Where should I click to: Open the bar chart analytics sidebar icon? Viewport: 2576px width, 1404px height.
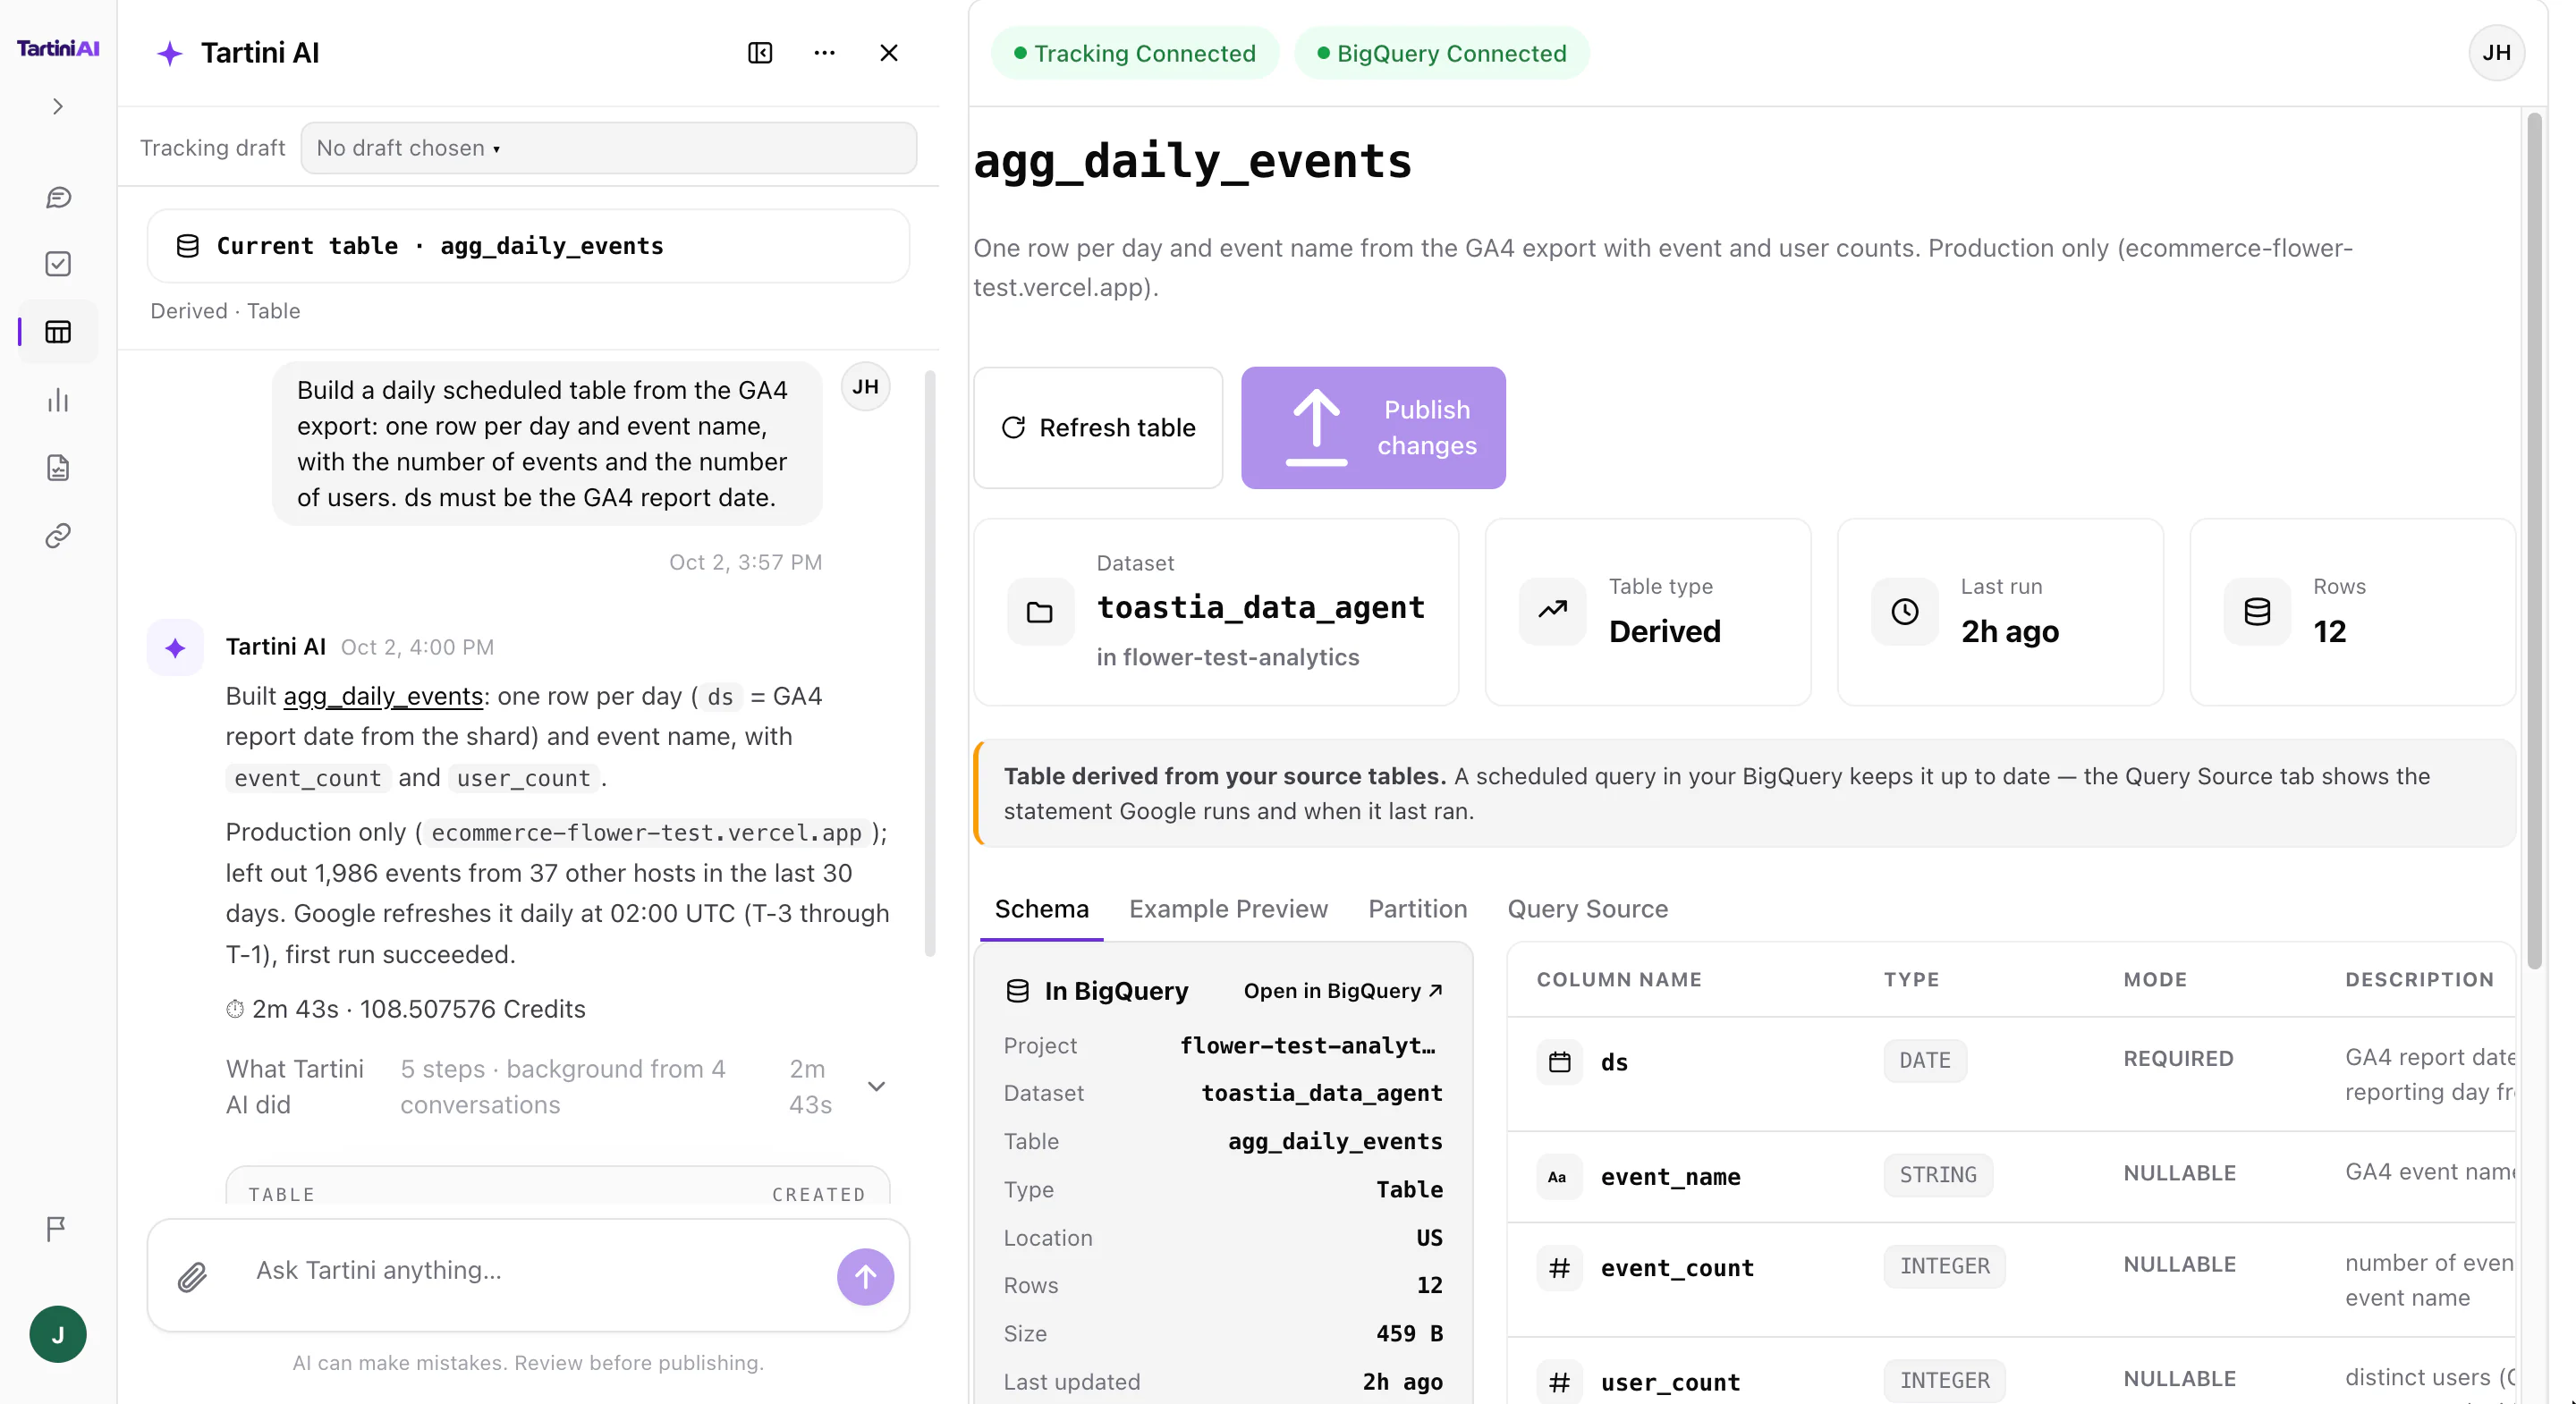(x=58, y=400)
